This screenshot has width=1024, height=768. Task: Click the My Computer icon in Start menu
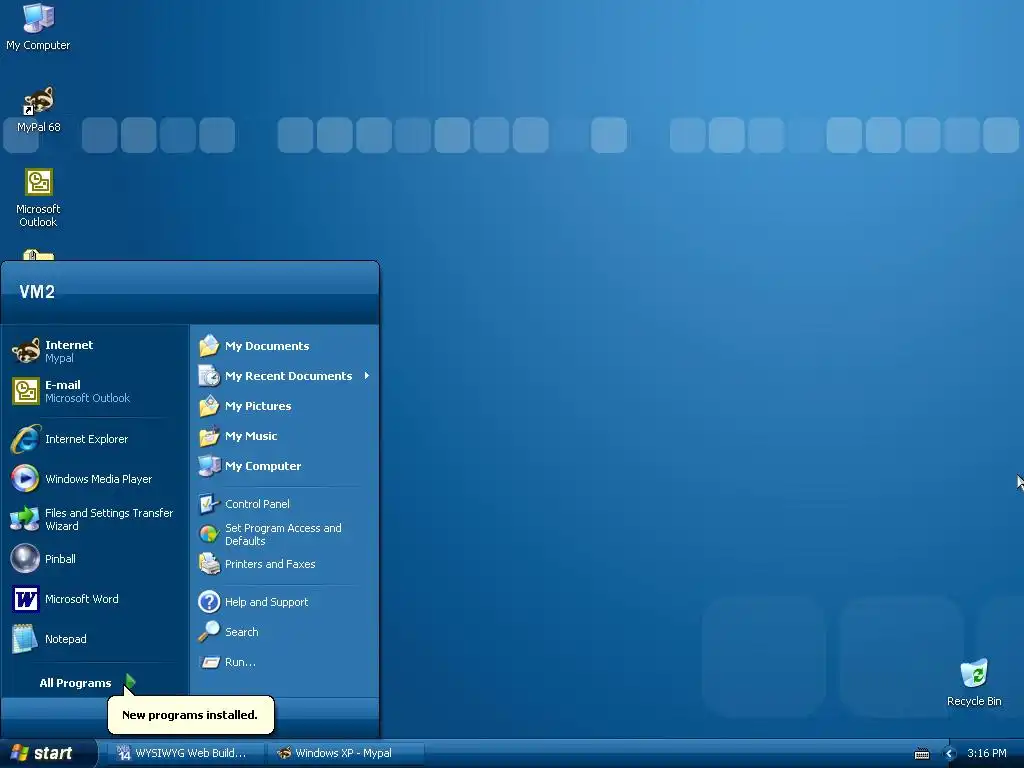(209, 466)
